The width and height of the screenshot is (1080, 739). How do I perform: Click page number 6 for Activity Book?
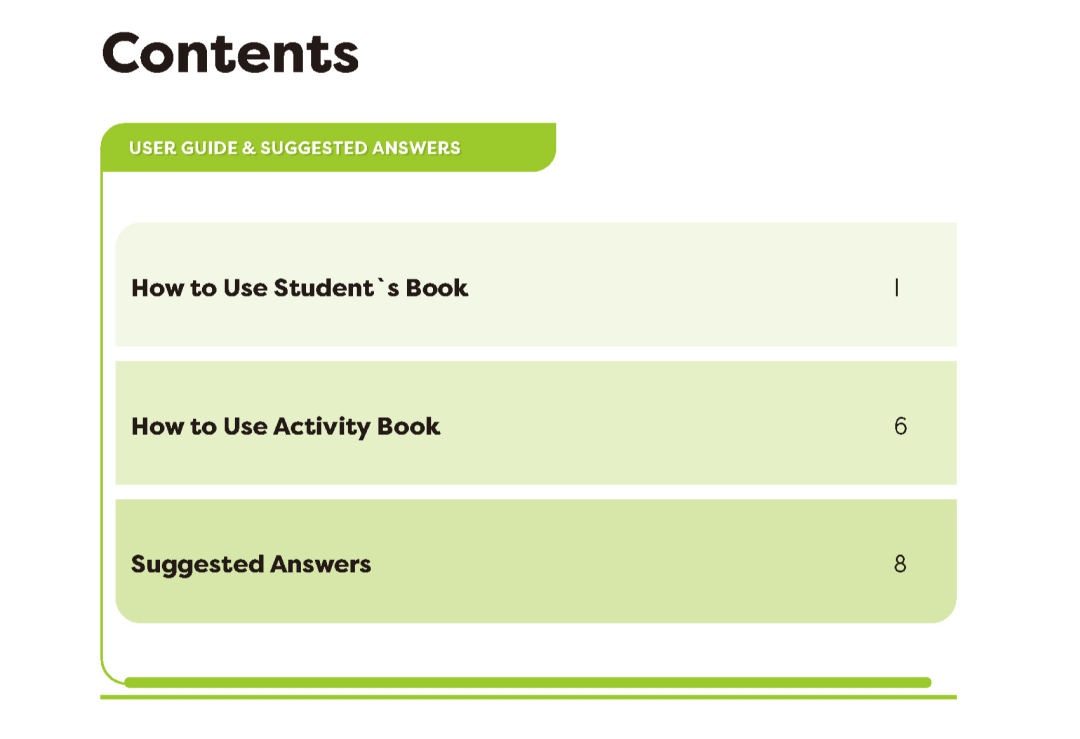(900, 426)
